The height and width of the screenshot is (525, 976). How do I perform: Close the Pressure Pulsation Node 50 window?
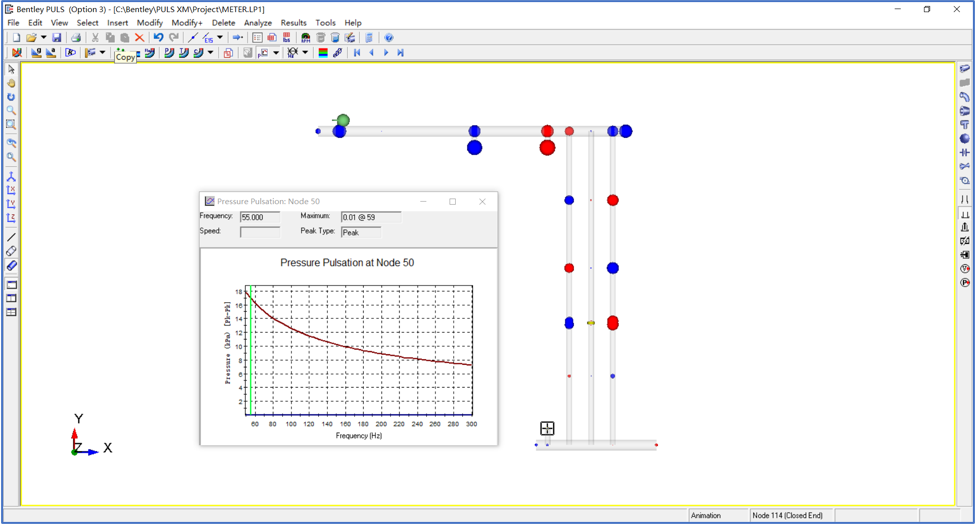pos(482,201)
